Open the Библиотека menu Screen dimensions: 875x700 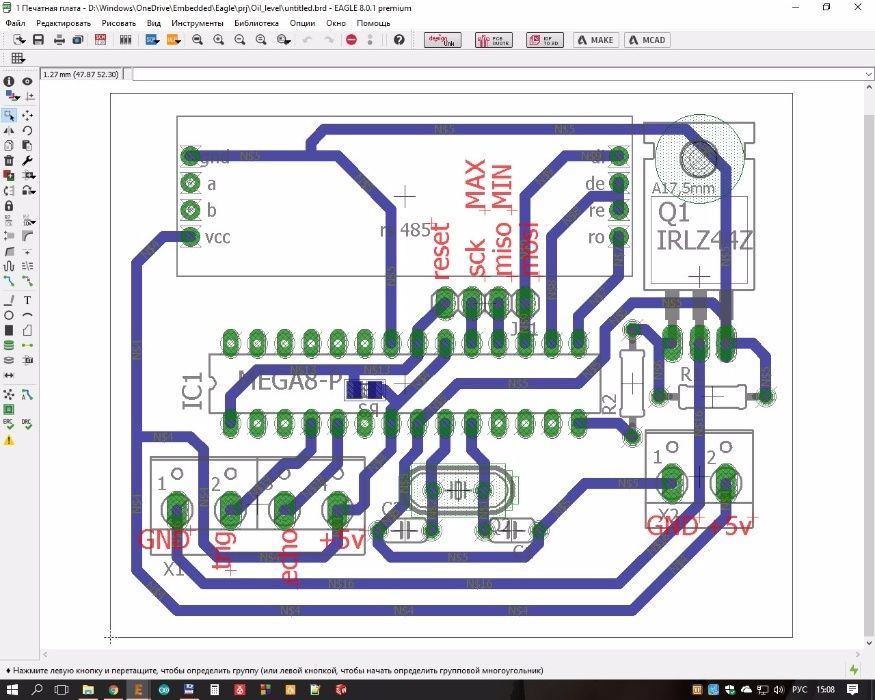tap(256, 23)
